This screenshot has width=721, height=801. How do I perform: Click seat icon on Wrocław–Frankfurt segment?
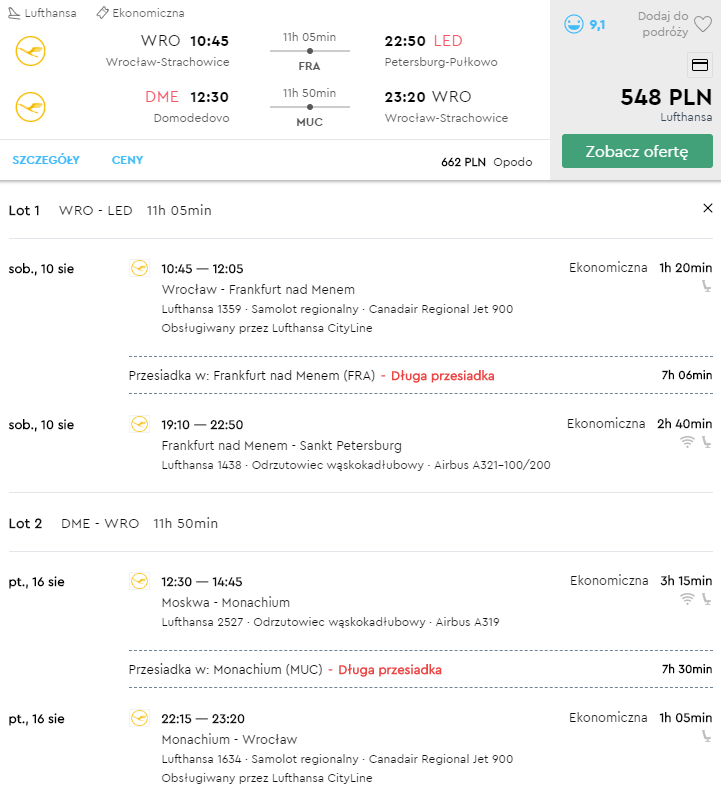point(706,286)
